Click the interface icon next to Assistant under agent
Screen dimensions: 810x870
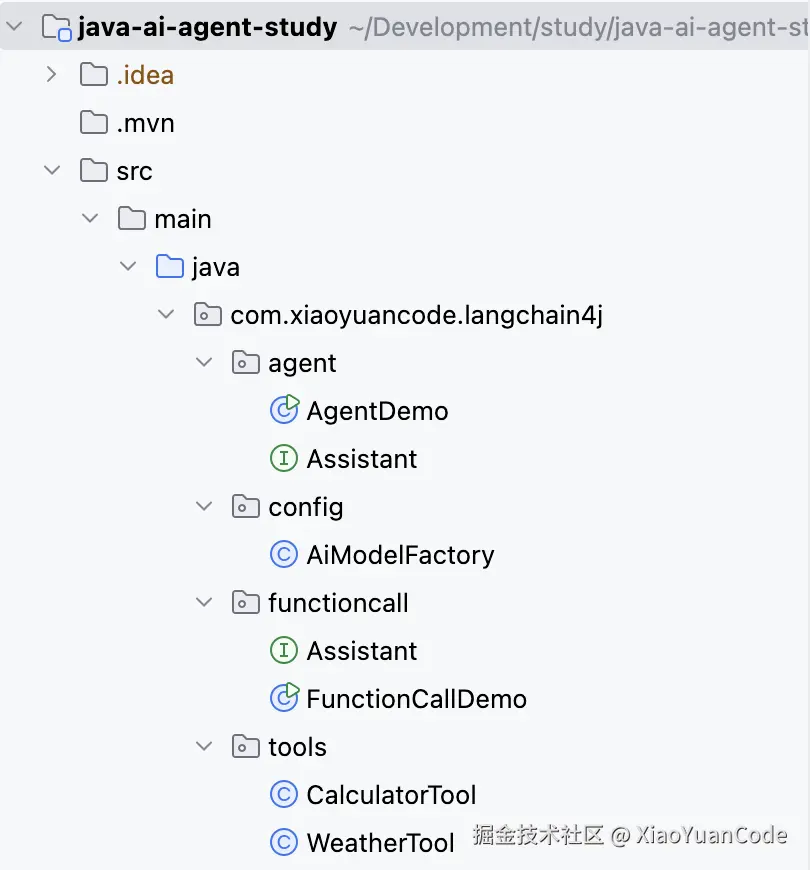284,458
